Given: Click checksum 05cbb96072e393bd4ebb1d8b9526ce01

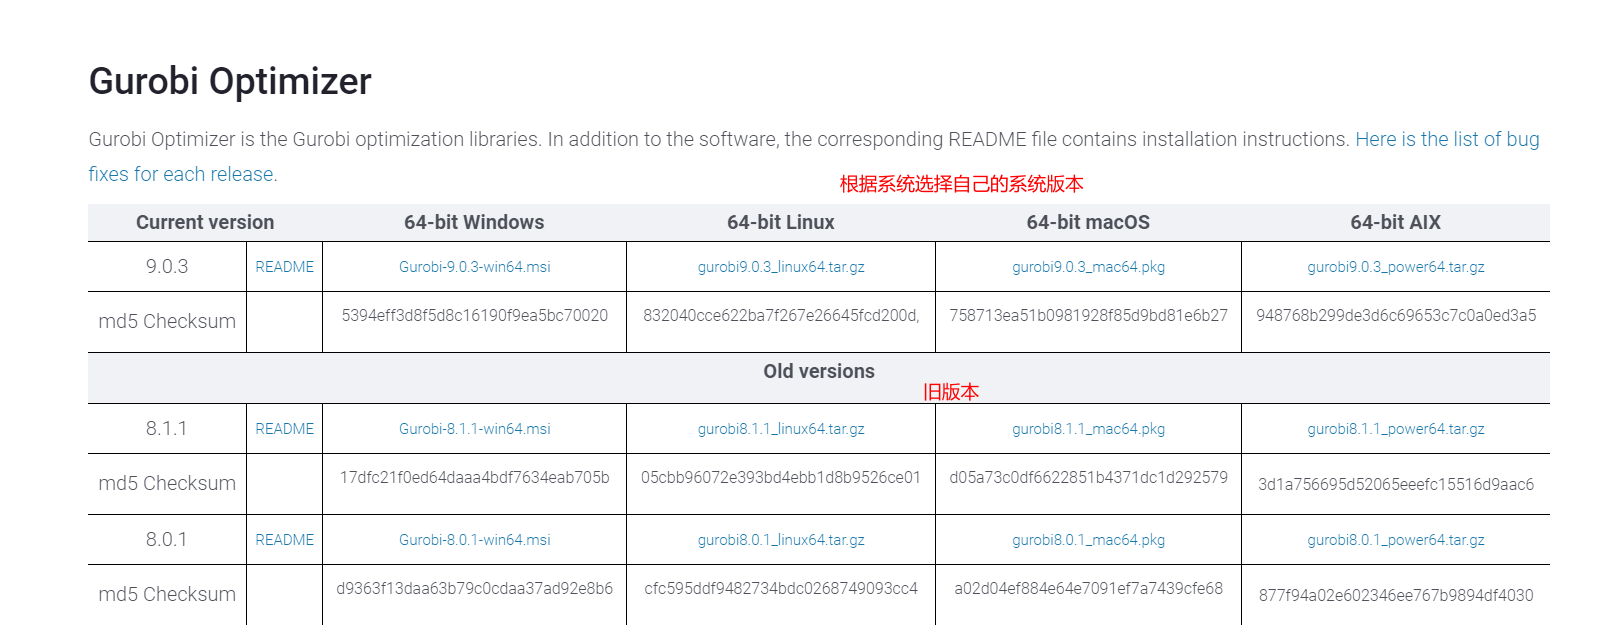Looking at the screenshot, I should click(x=781, y=478).
